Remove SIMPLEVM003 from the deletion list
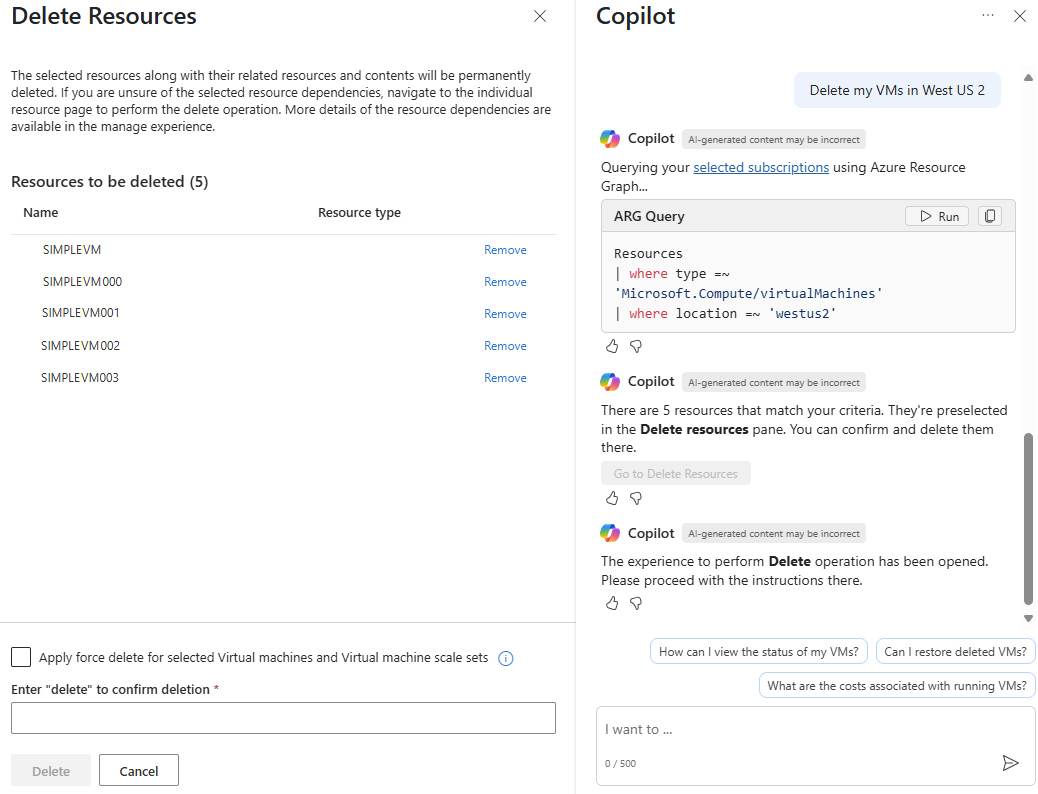Viewport: 1038px width, 794px height. 505,378
